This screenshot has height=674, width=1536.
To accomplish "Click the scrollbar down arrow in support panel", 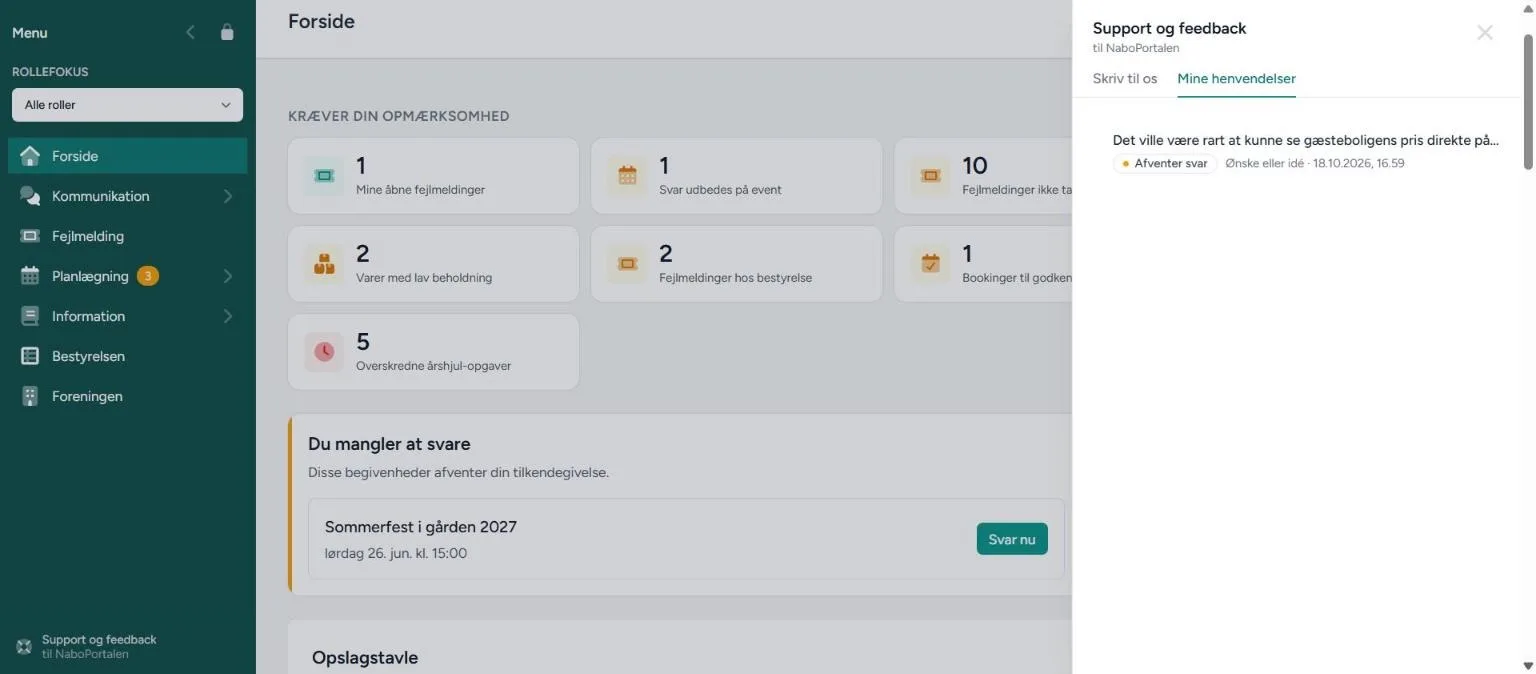I will click(x=1527, y=666).
